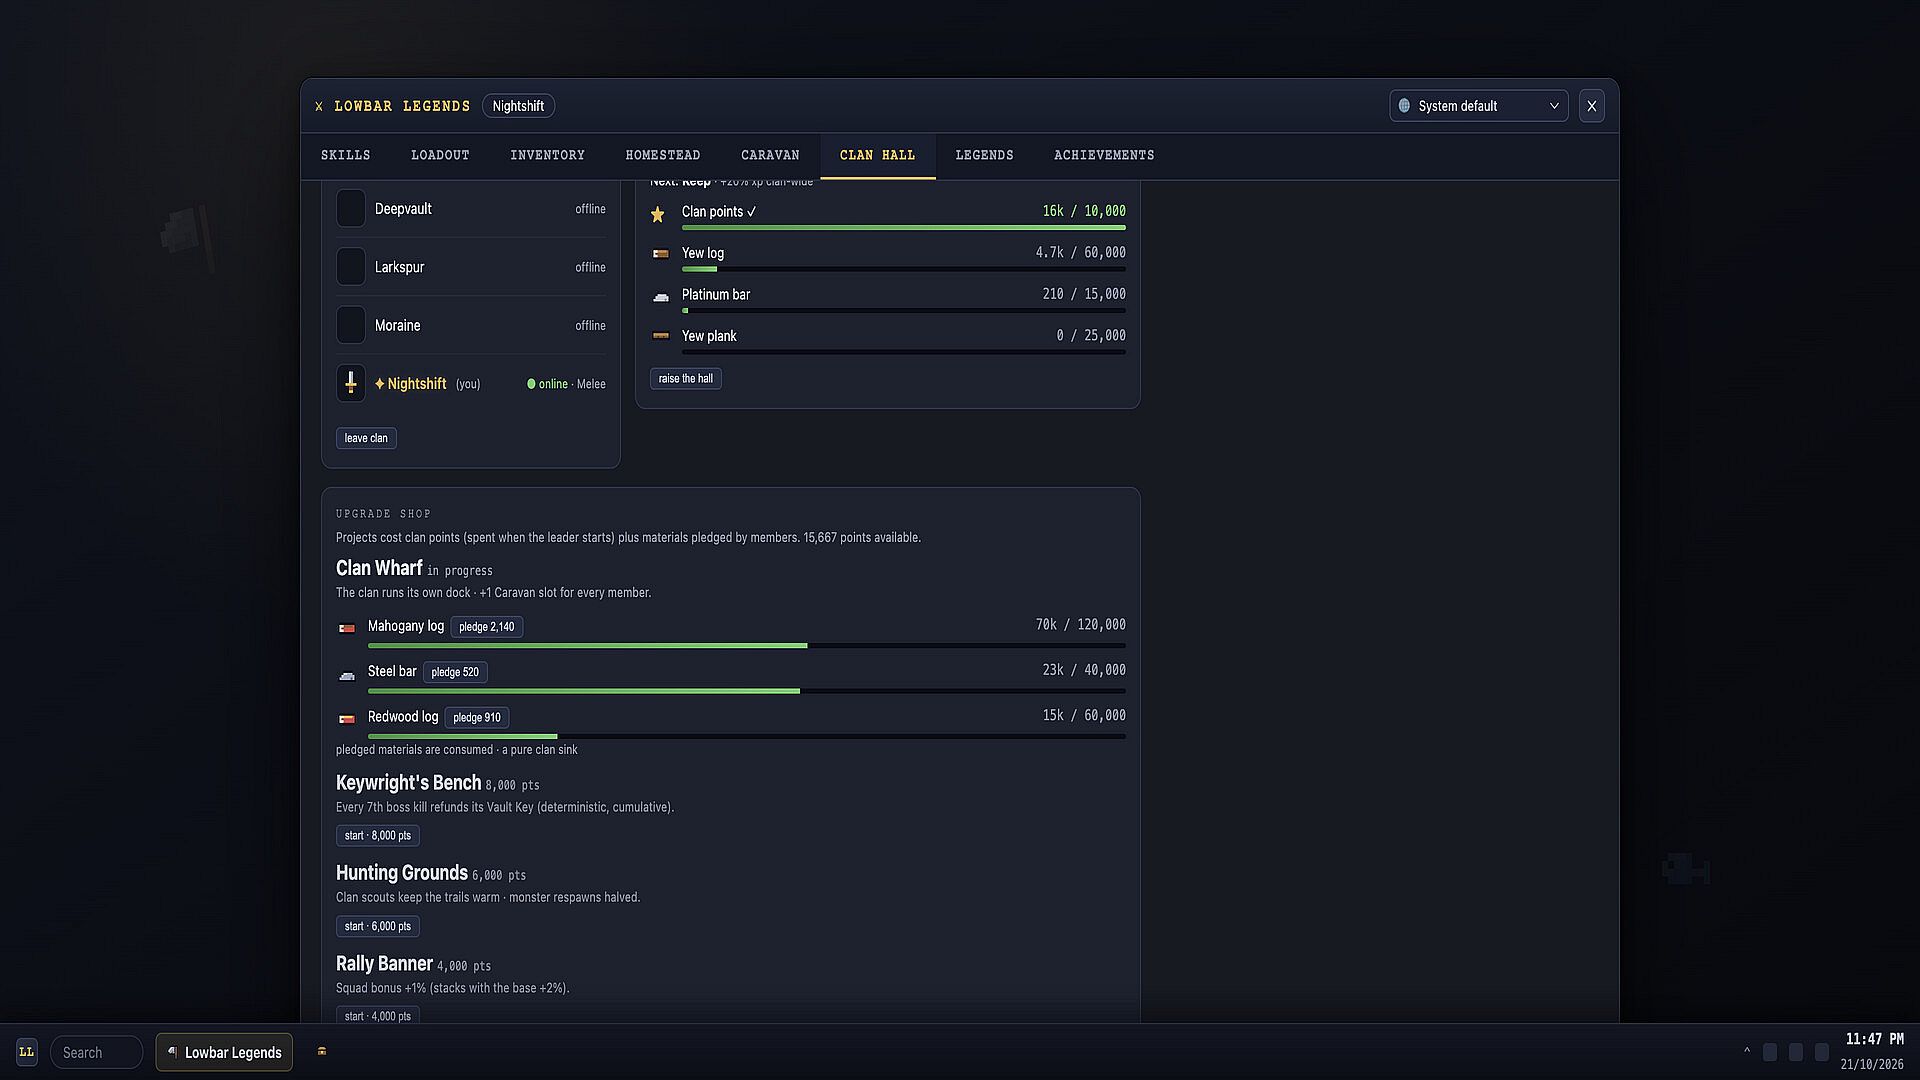Image resolution: width=1920 pixels, height=1080 pixels.
Task: Open the Loadout tab
Action: coord(440,155)
